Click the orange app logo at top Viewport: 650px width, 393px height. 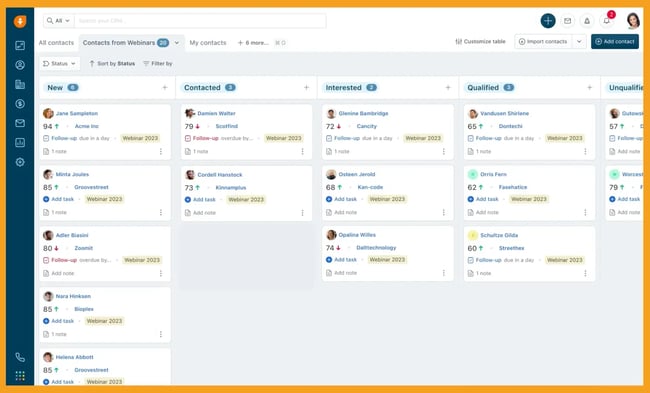click(20, 21)
